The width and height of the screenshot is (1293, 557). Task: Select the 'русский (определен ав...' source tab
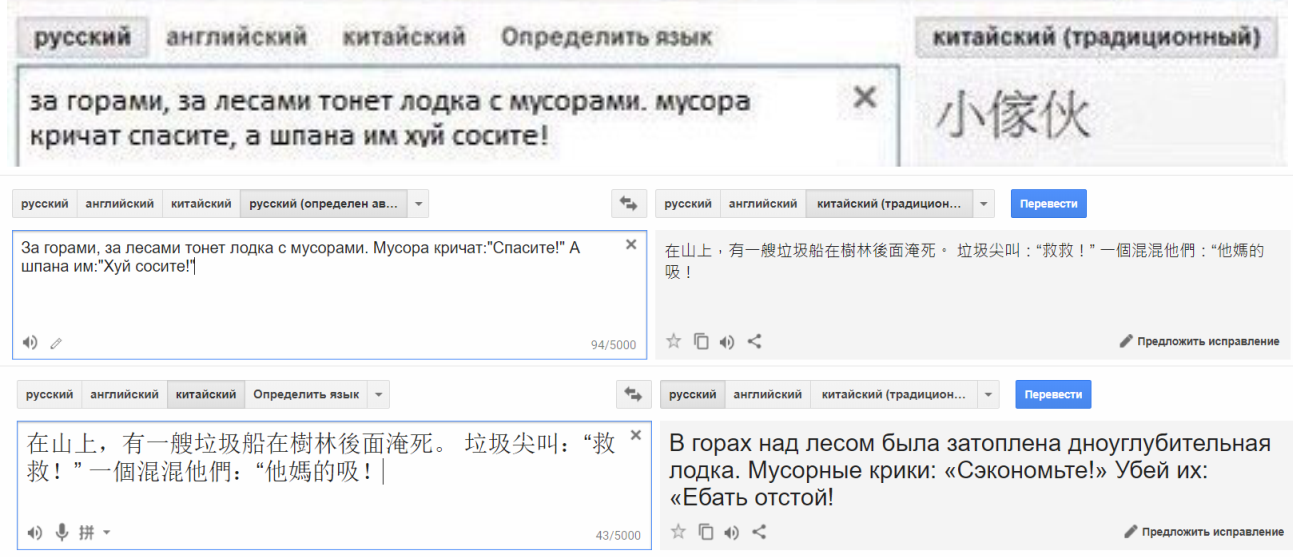[x=324, y=204]
